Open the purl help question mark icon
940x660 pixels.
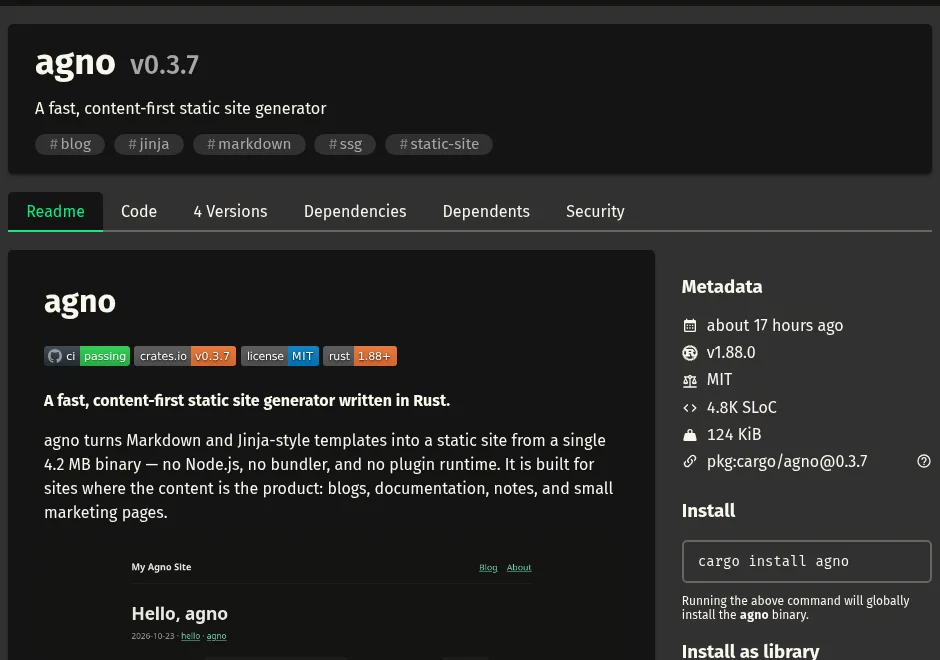(924, 461)
